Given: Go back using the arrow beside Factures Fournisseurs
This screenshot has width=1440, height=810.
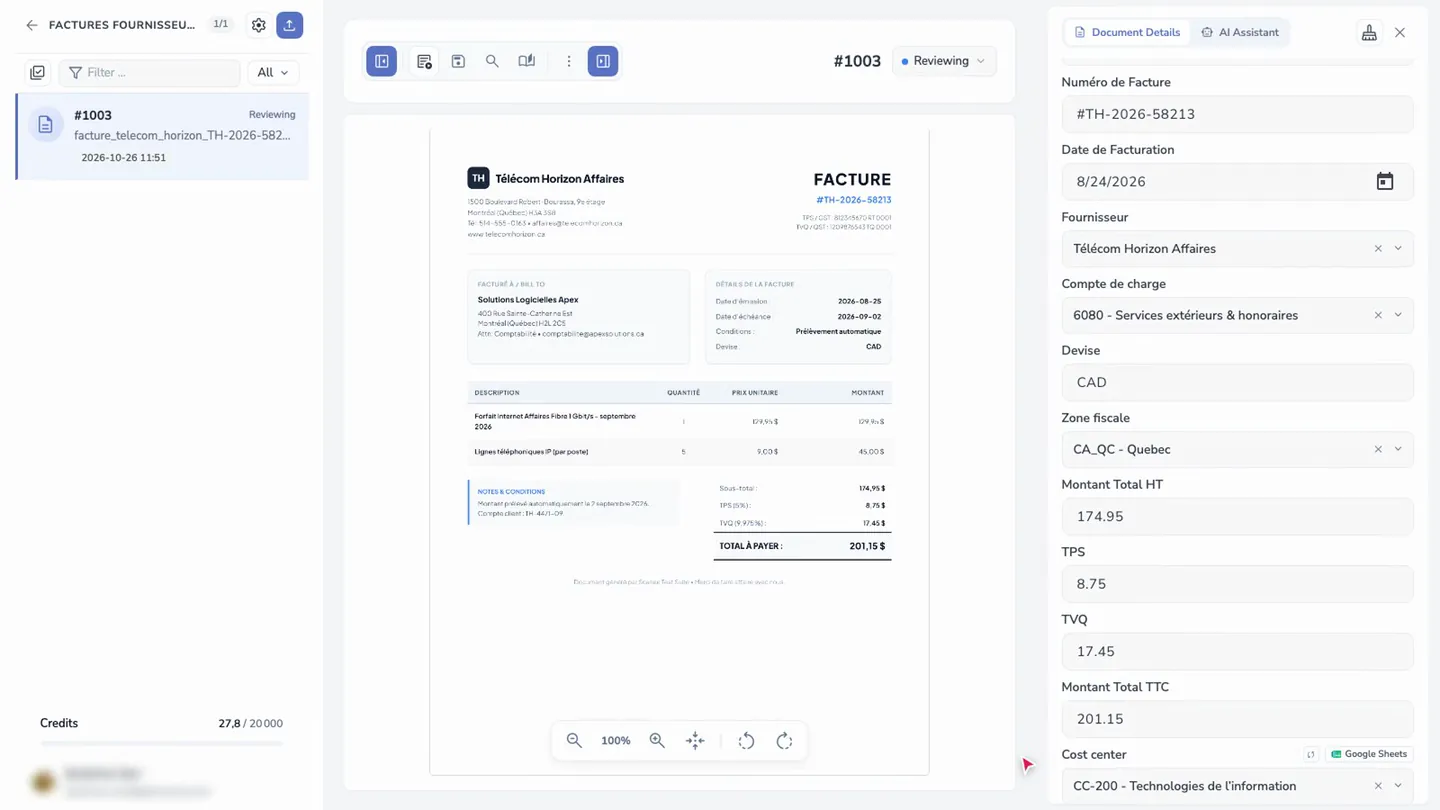Looking at the screenshot, I should pyautogui.click(x=32, y=25).
